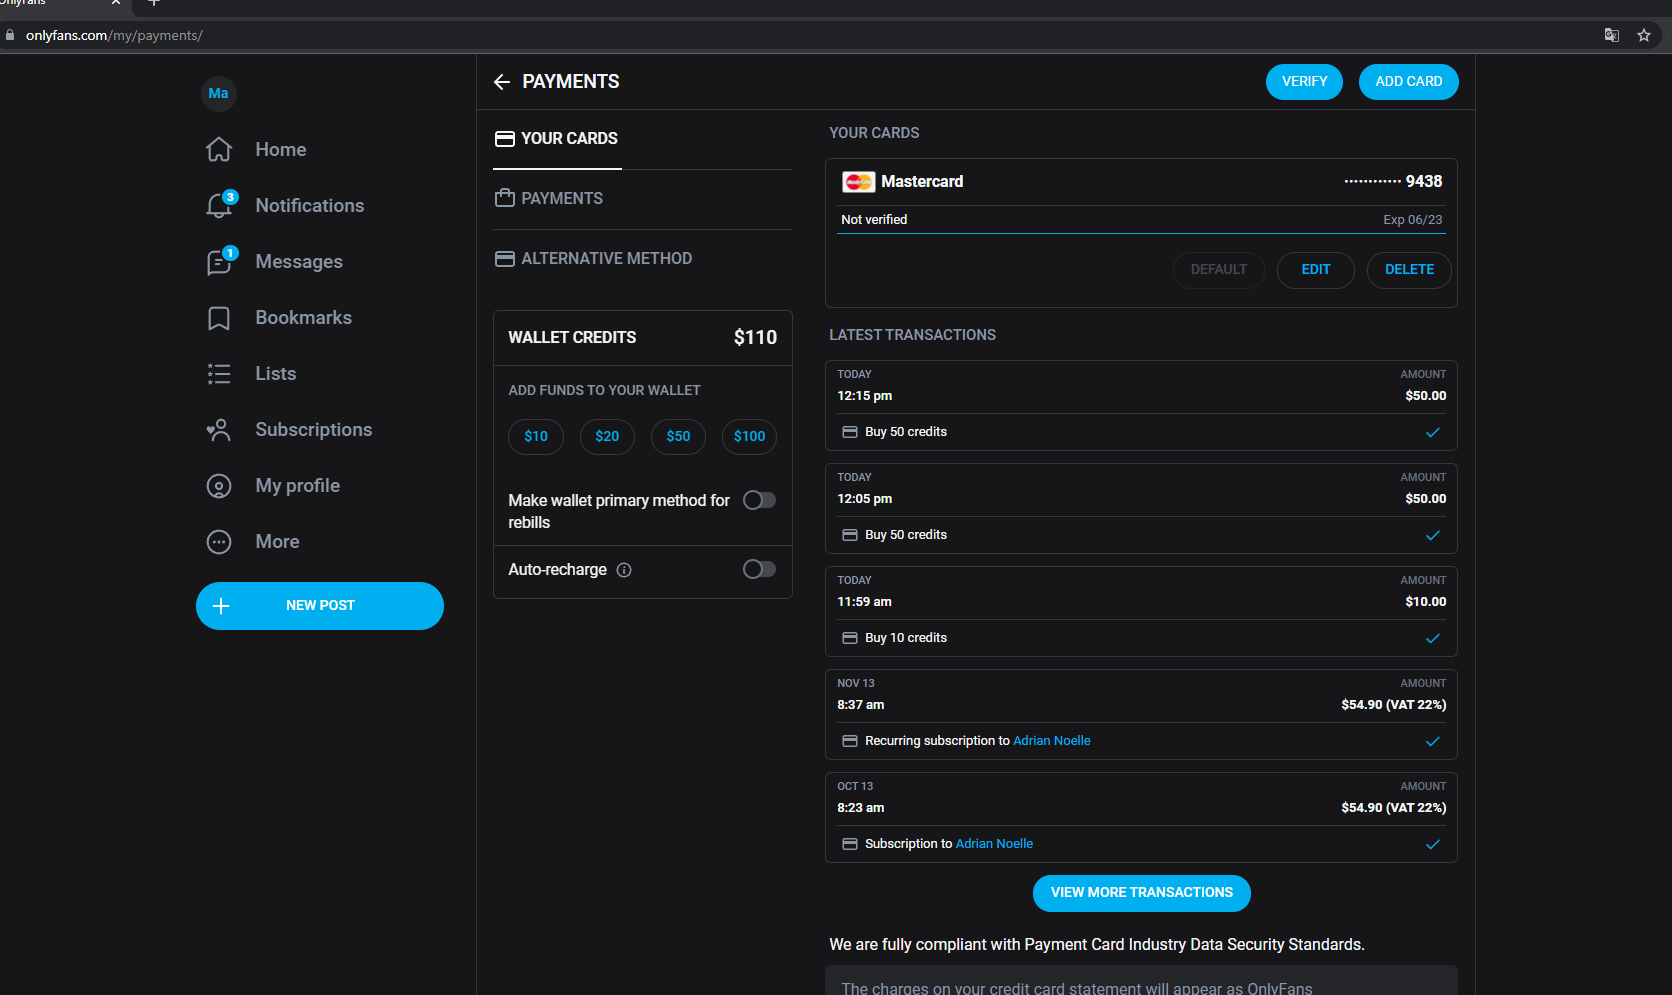Click card icon on 12:15 pm transaction

pos(850,432)
